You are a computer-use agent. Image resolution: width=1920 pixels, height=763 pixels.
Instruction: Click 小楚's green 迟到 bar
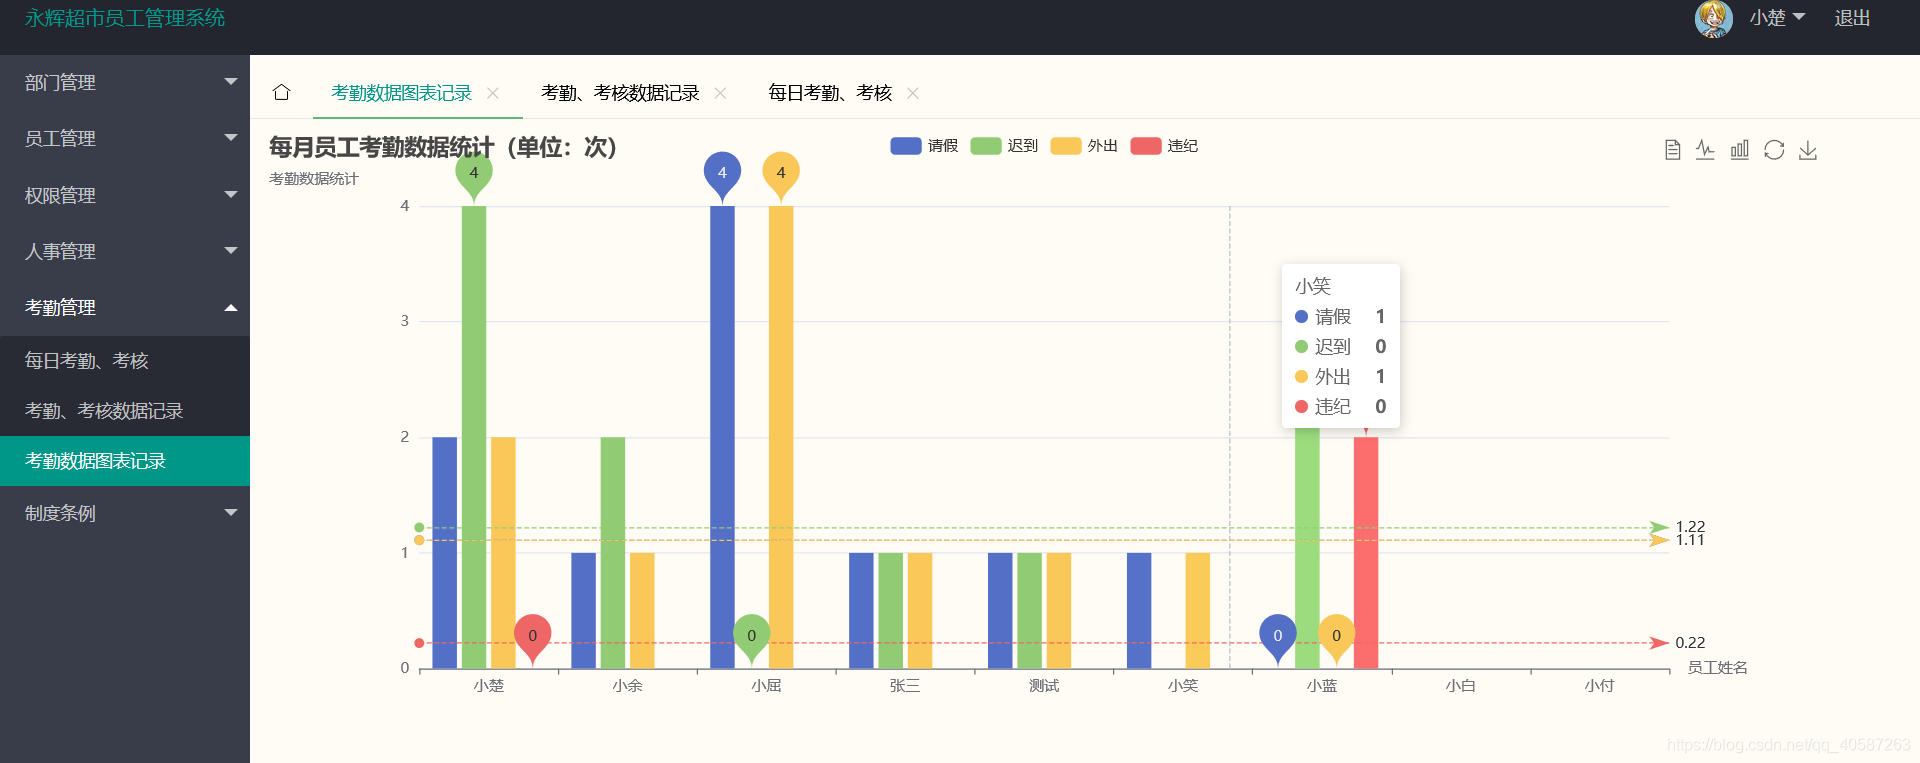[474, 437]
